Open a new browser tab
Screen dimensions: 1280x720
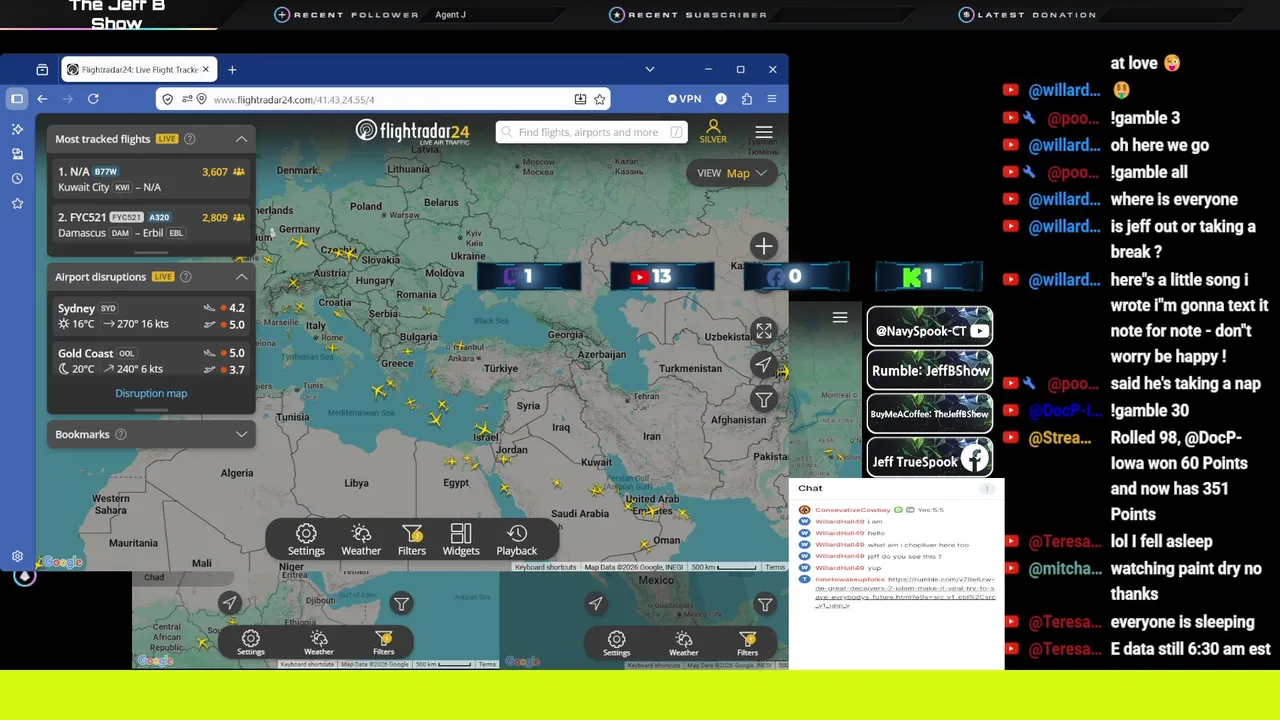(232, 70)
